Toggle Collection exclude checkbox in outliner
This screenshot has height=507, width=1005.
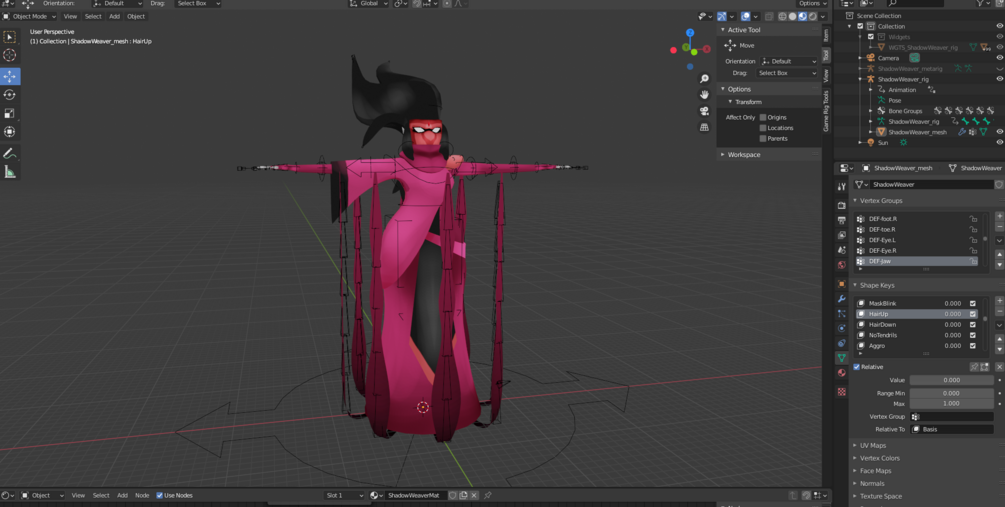point(860,26)
